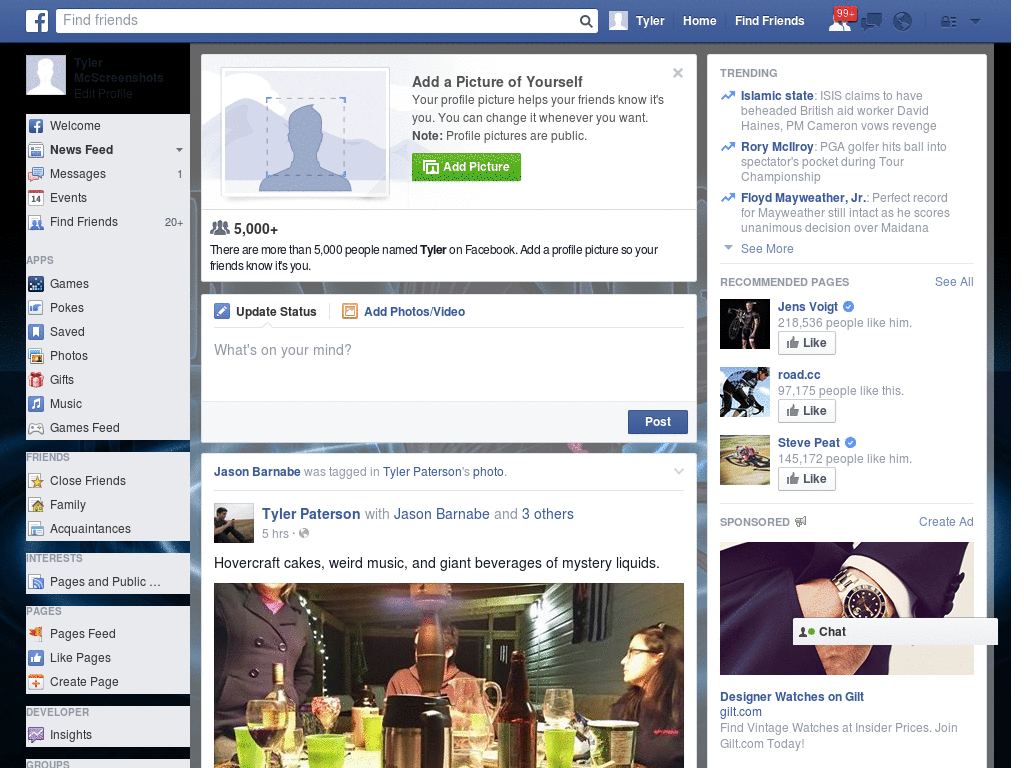This screenshot has height=768, width=1024.
Task: Open privacy shortcuts lock icon
Action: coord(948,22)
